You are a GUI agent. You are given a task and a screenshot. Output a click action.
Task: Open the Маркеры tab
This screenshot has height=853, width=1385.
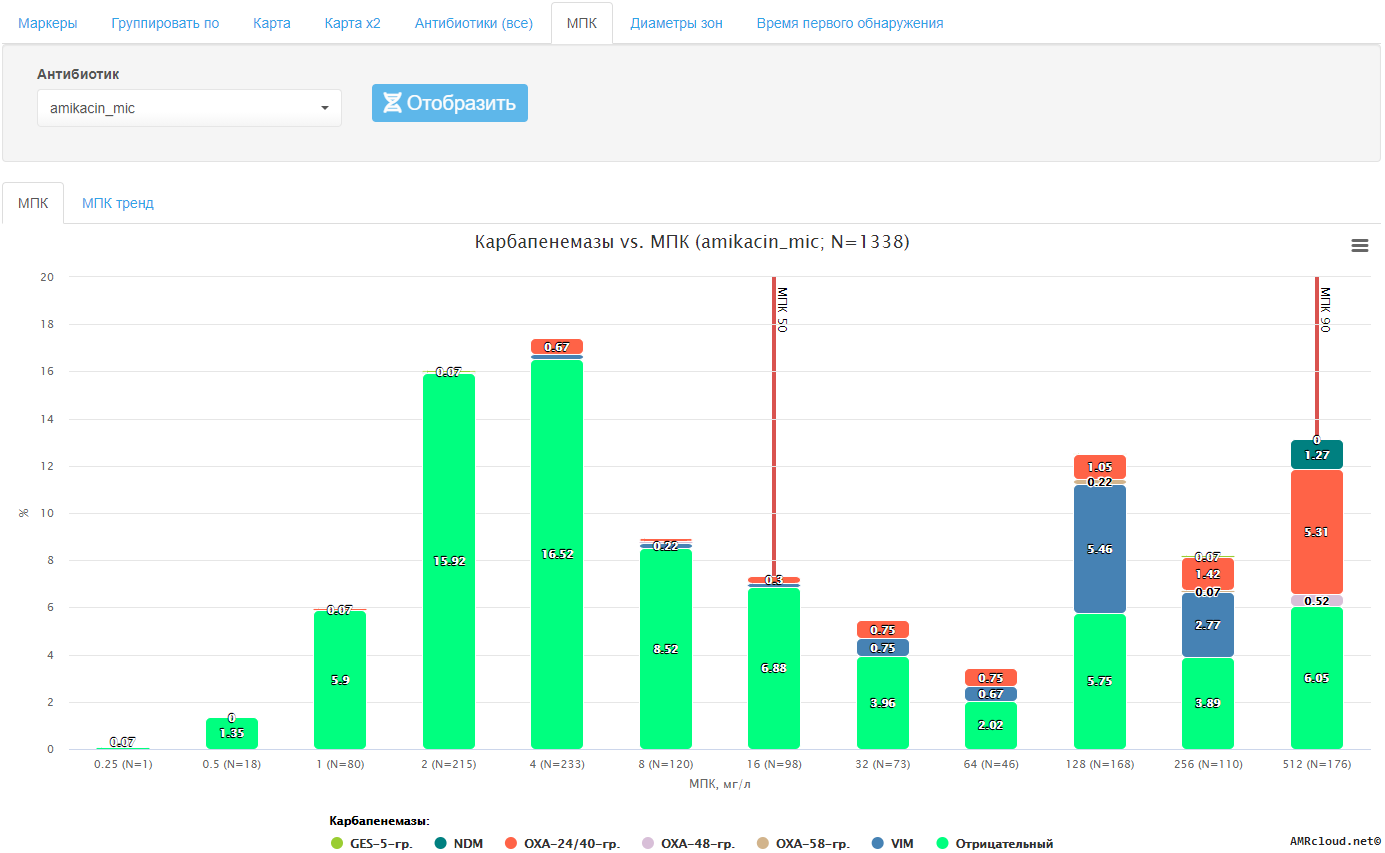48,23
